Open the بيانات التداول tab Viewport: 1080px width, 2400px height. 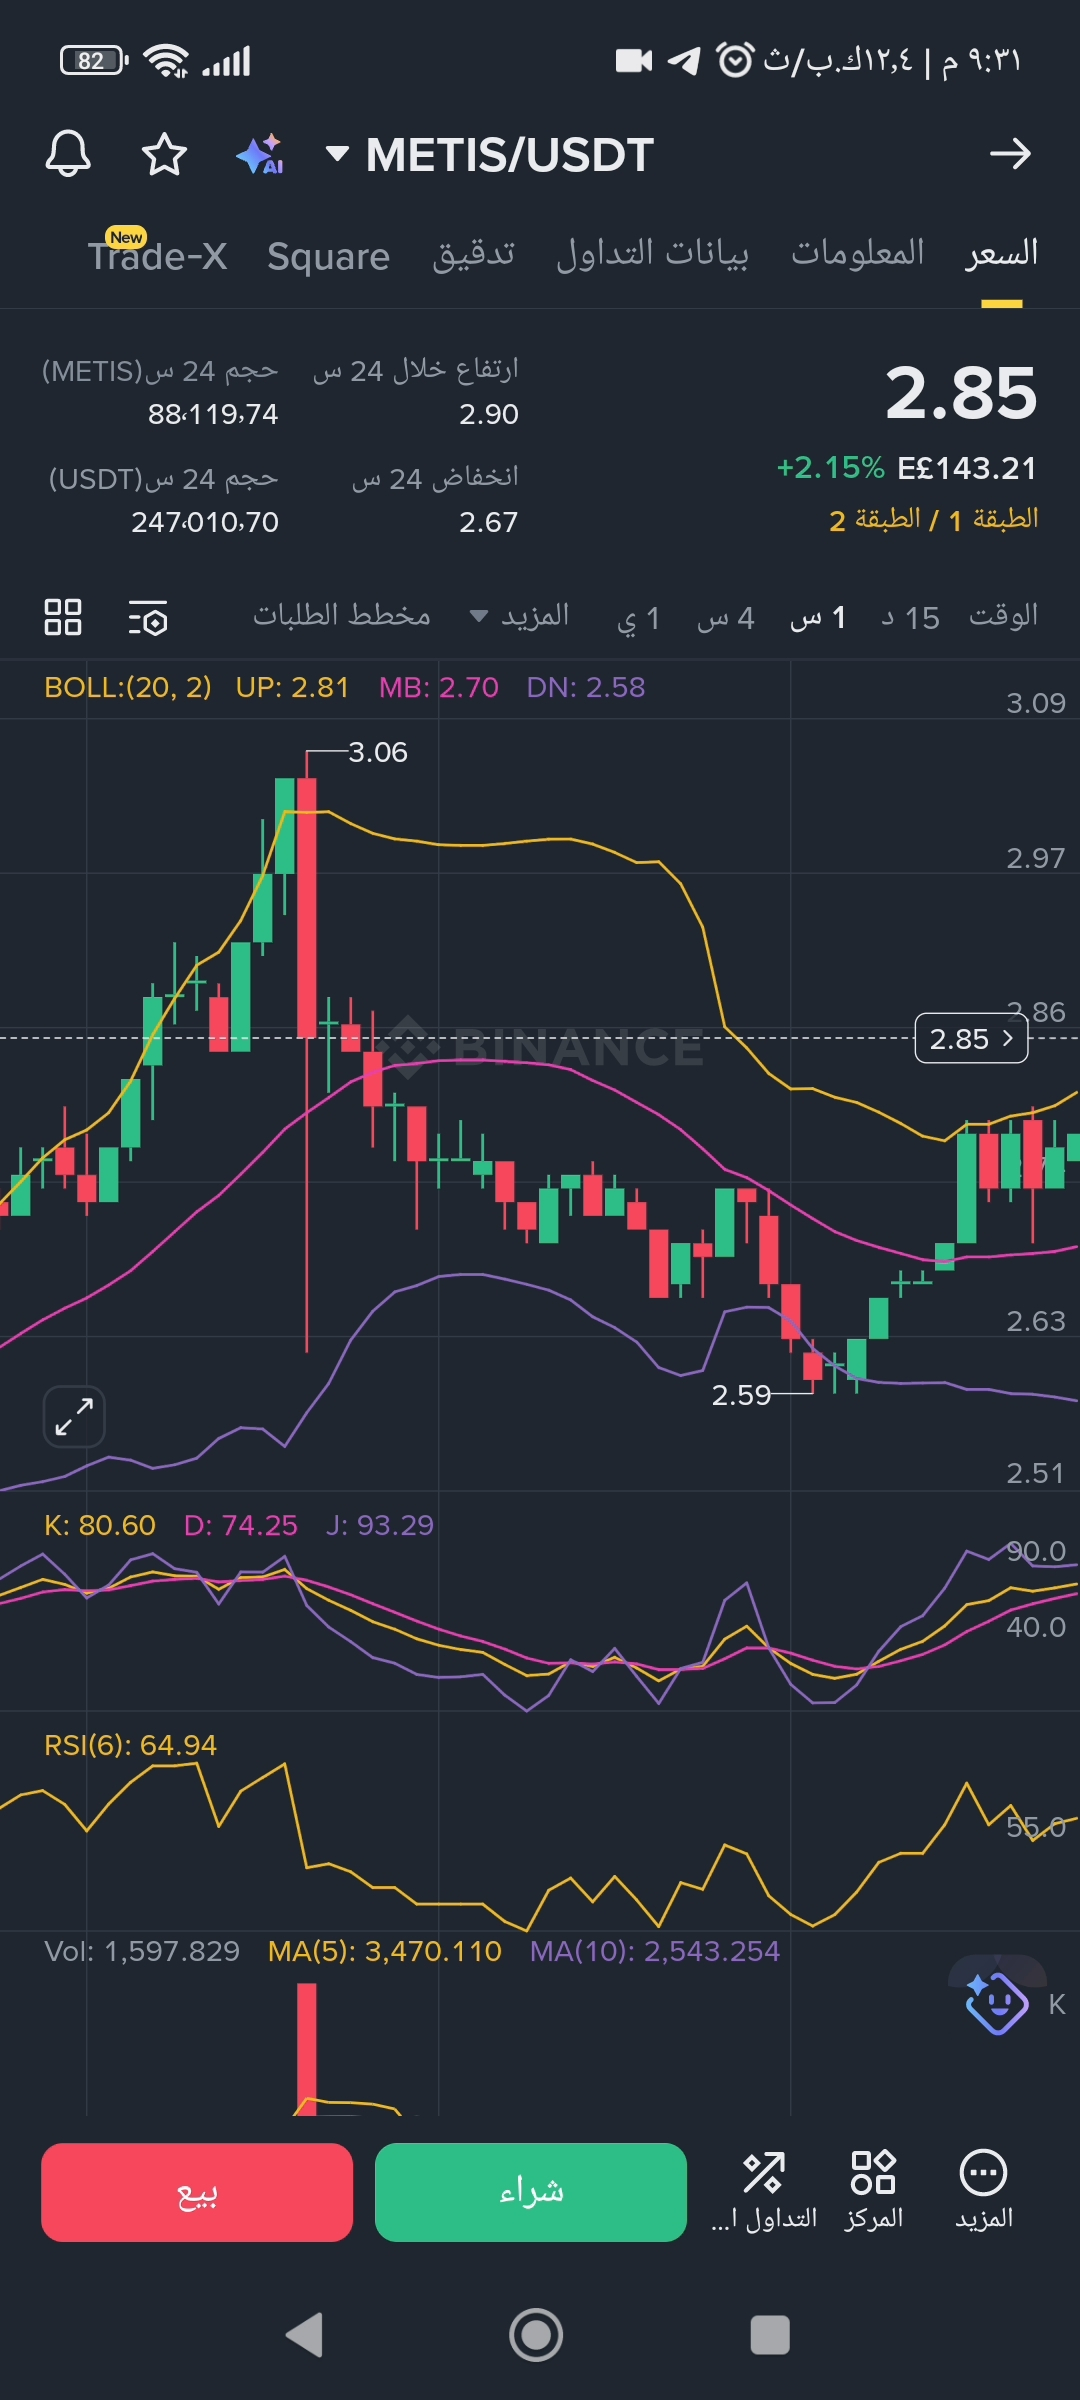pyautogui.click(x=652, y=254)
